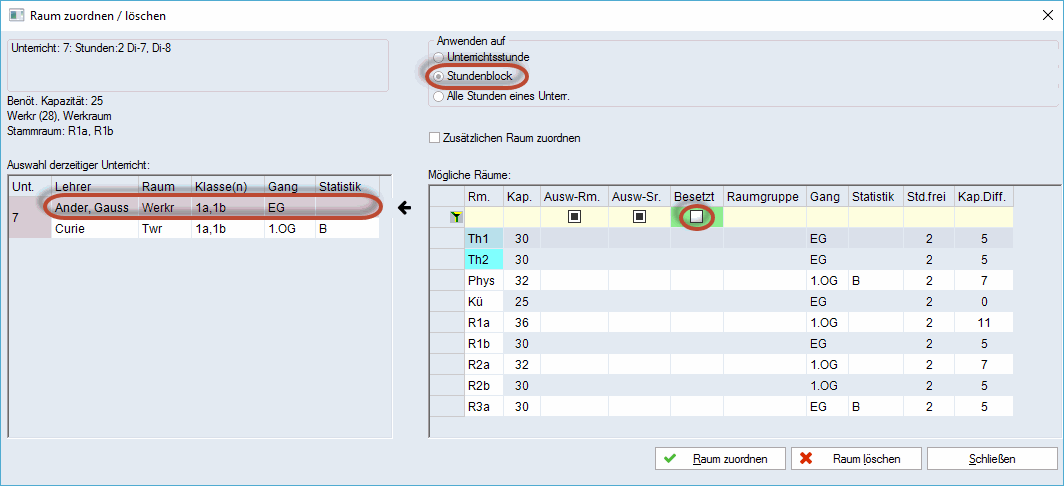Click Kap.Diff. value 11 for R1a
The image size is (1064, 486).
point(984,322)
